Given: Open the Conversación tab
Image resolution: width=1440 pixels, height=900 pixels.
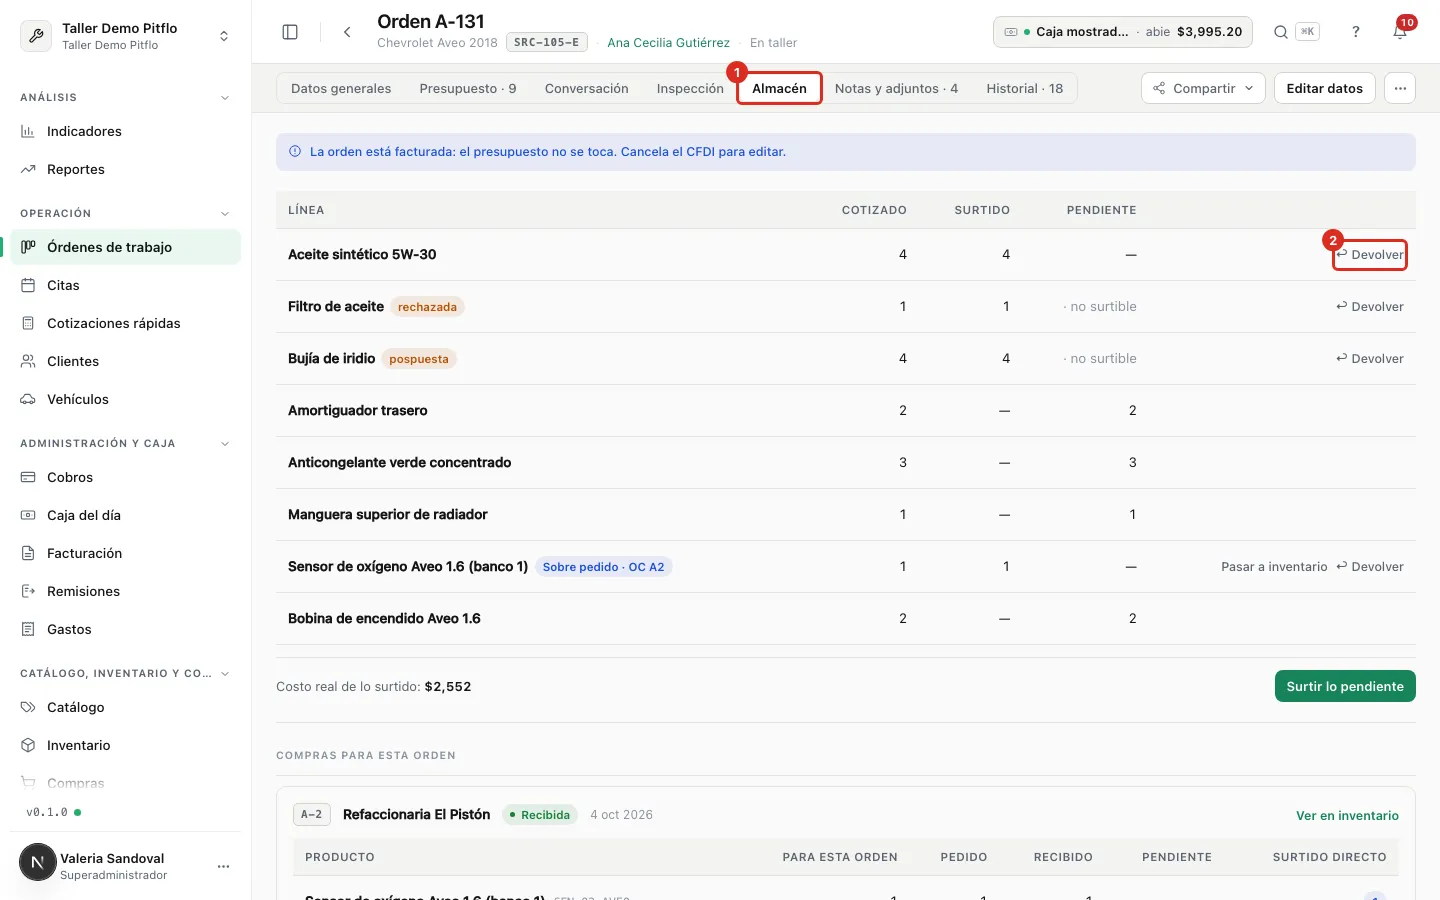Looking at the screenshot, I should click(x=587, y=88).
